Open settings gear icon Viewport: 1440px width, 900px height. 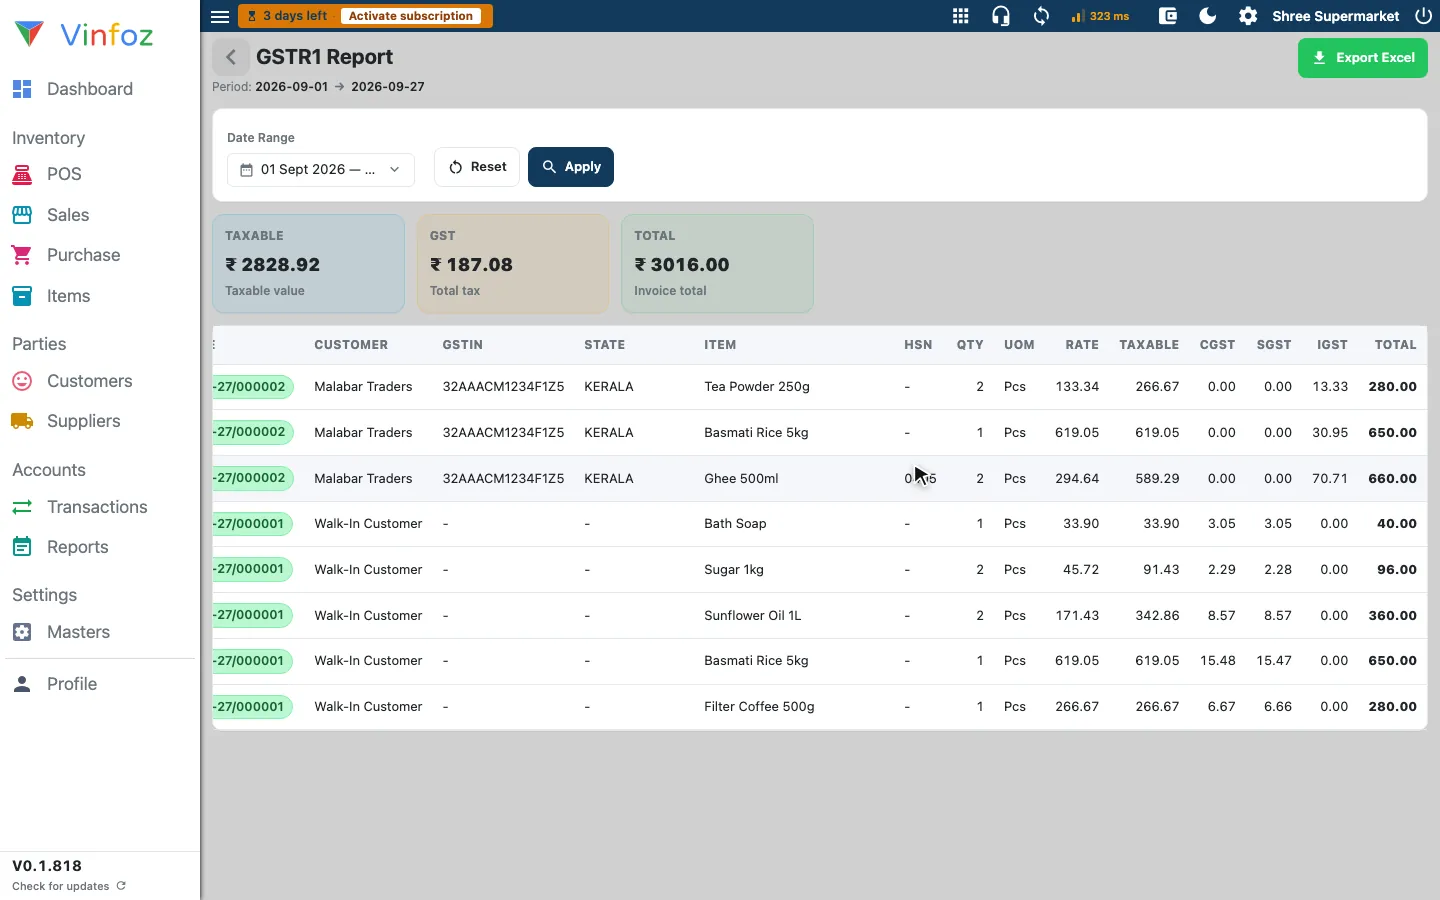(1248, 16)
